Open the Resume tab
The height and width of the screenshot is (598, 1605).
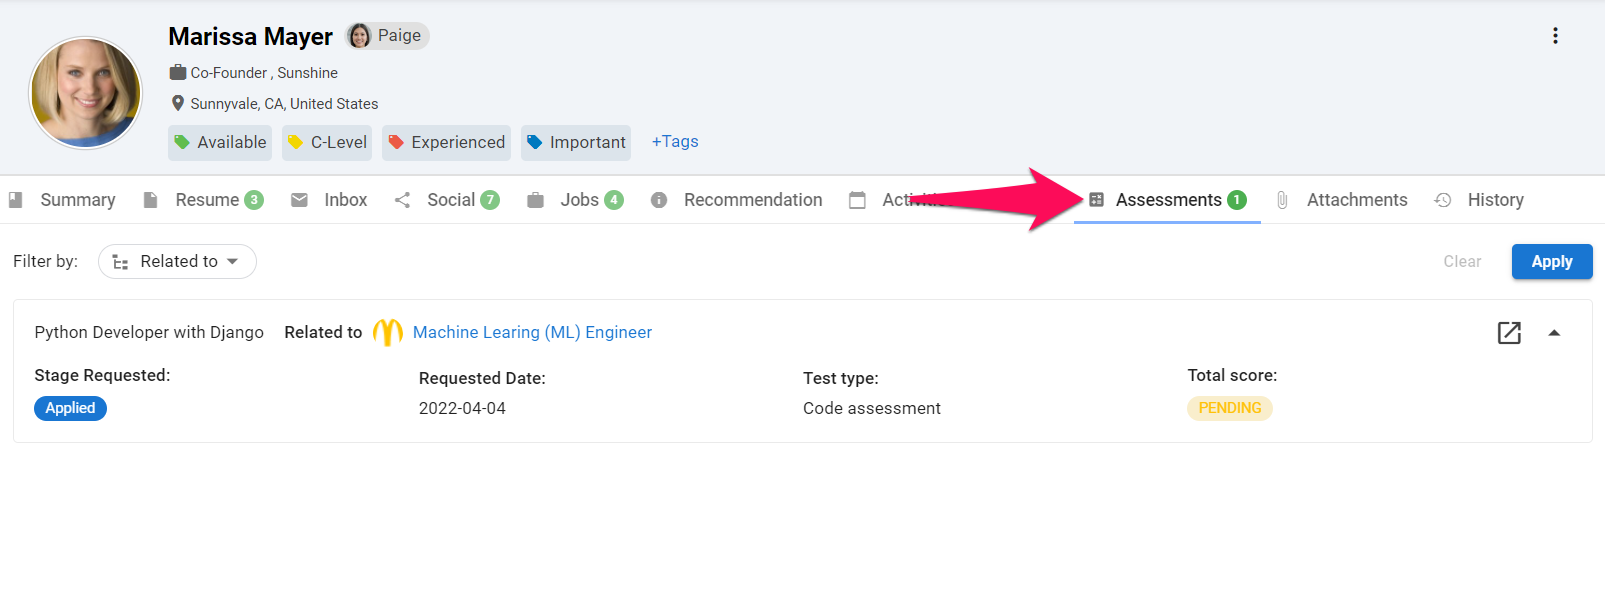coord(203,200)
